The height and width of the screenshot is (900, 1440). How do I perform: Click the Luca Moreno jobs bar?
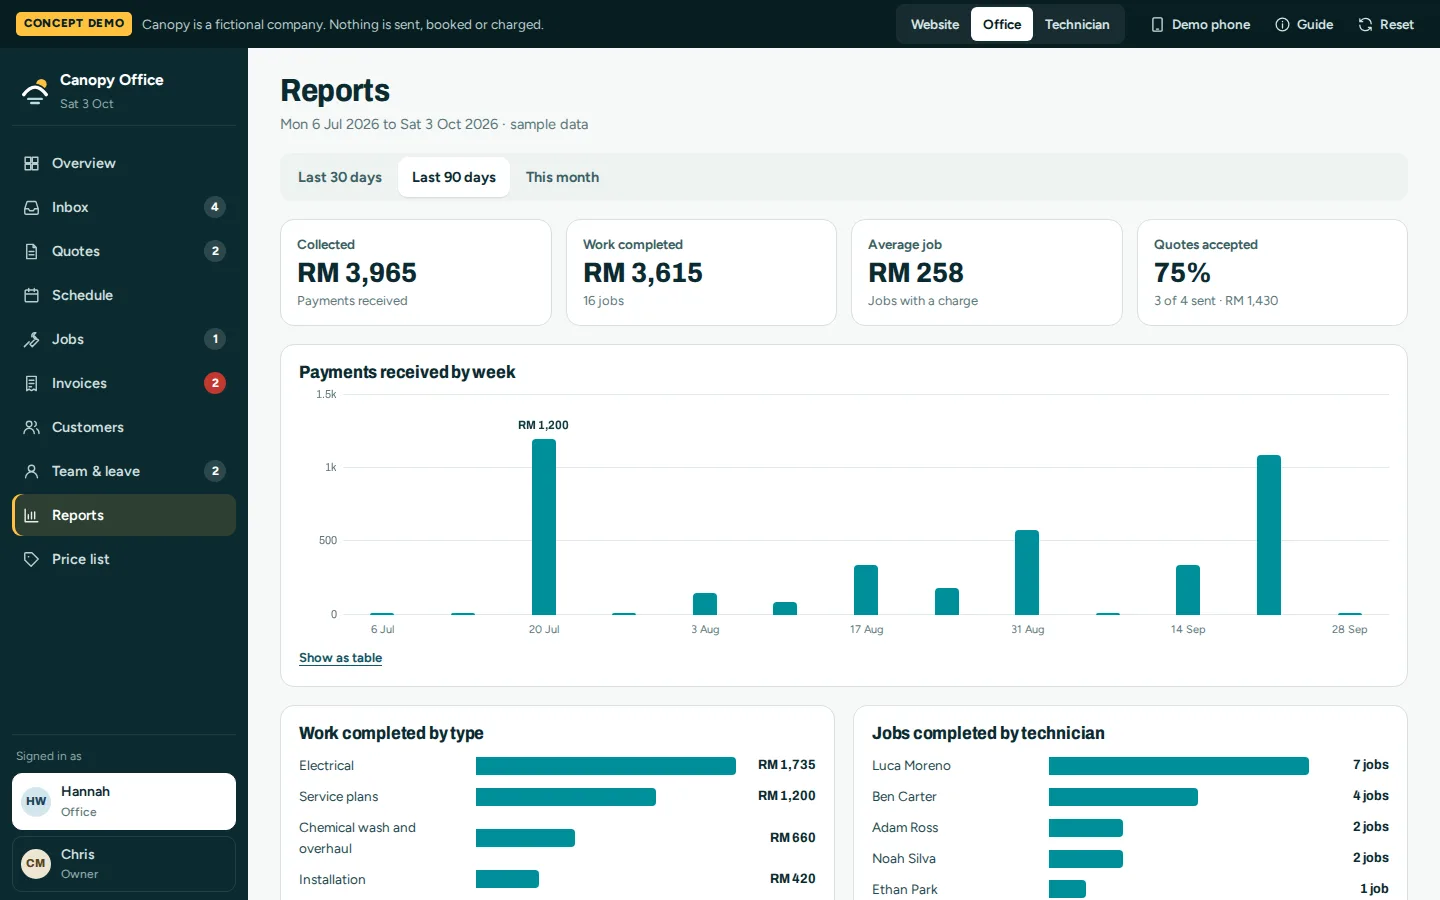coord(1179,766)
